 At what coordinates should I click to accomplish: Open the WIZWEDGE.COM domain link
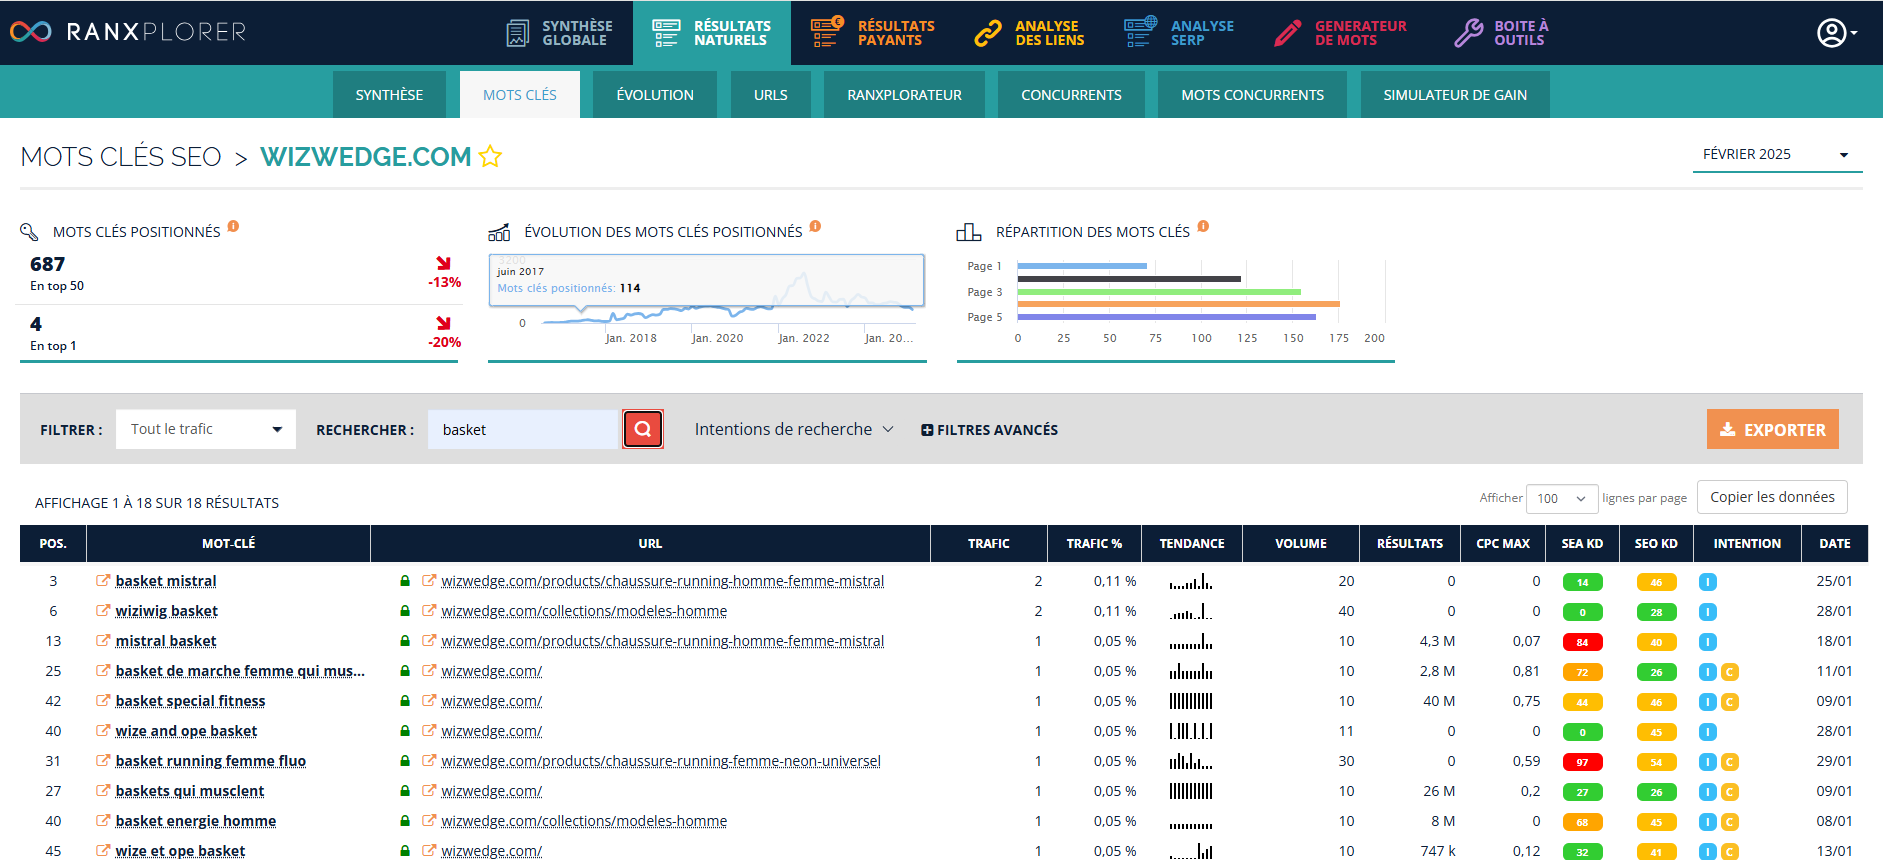tap(366, 157)
